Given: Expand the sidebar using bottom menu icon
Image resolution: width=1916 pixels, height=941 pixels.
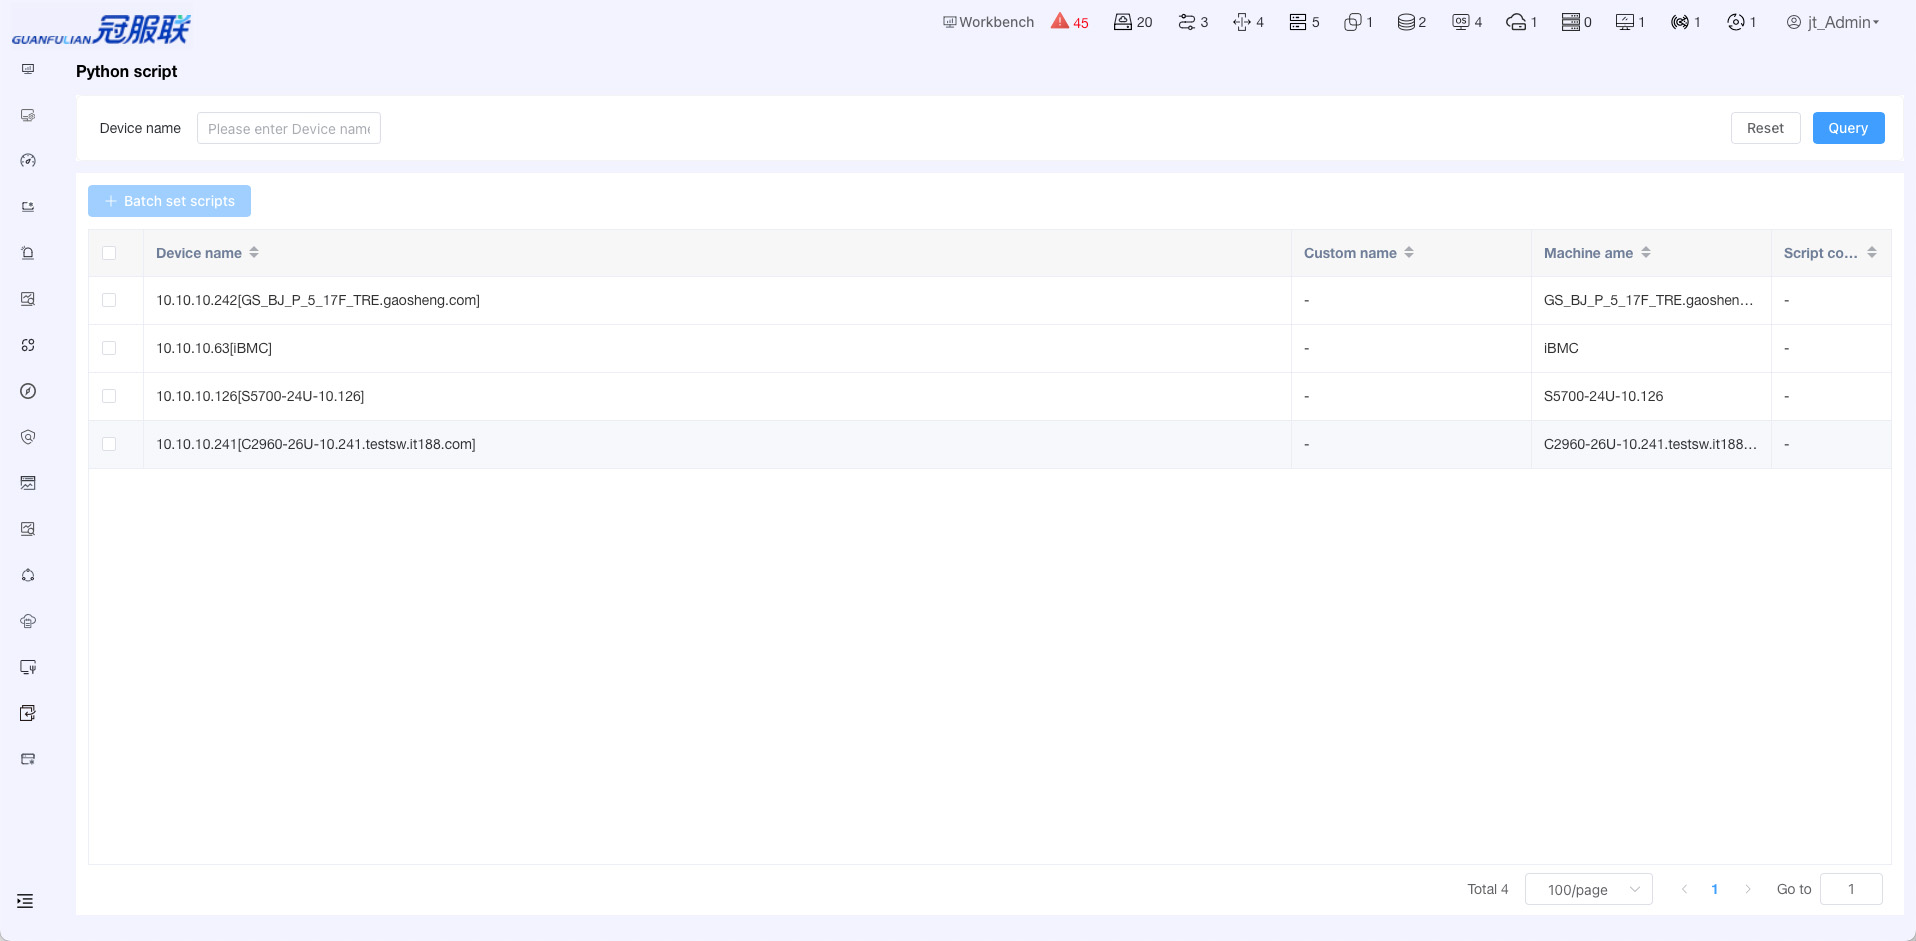Looking at the screenshot, I should tap(25, 901).
